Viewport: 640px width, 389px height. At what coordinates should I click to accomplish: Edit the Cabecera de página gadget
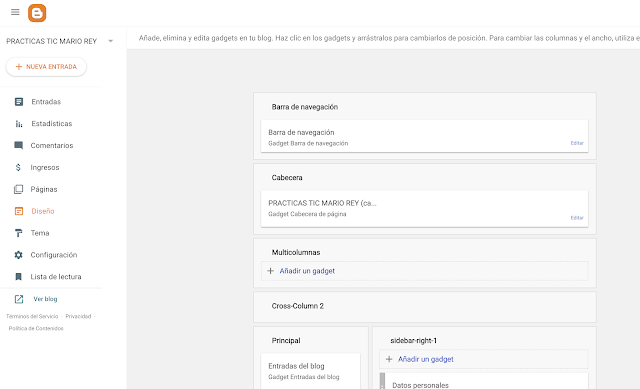pyautogui.click(x=577, y=218)
